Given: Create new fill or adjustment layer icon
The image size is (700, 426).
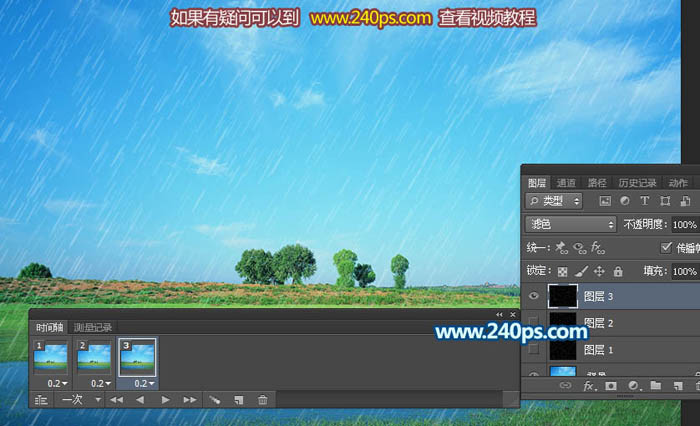Looking at the screenshot, I should click(633, 386).
